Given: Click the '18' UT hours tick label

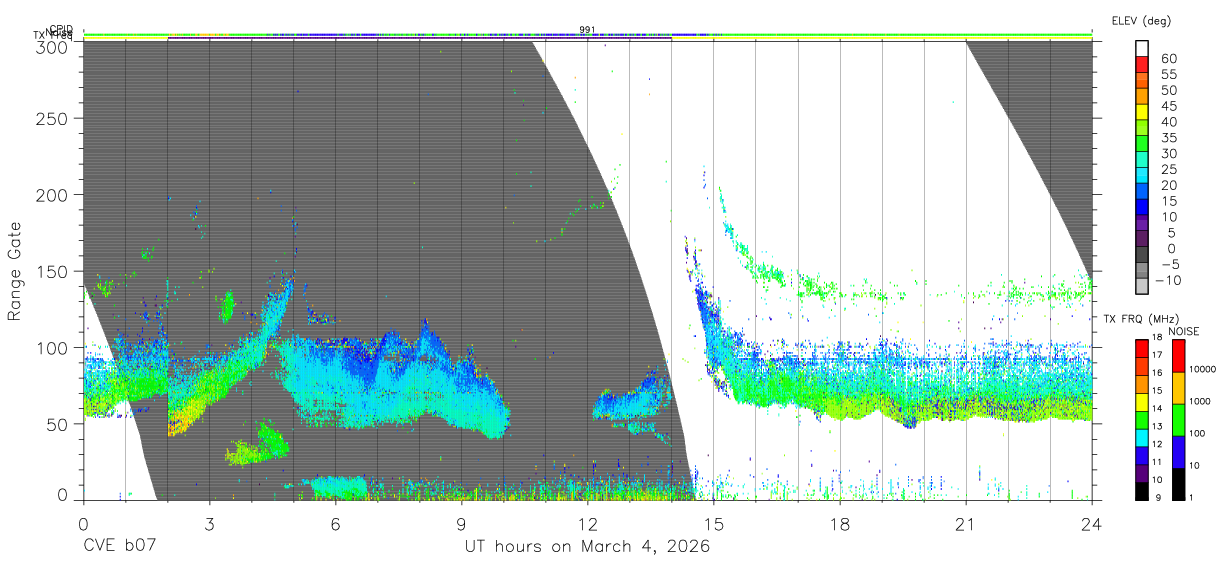Looking at the screenshot, I should (x=840, y=523).
